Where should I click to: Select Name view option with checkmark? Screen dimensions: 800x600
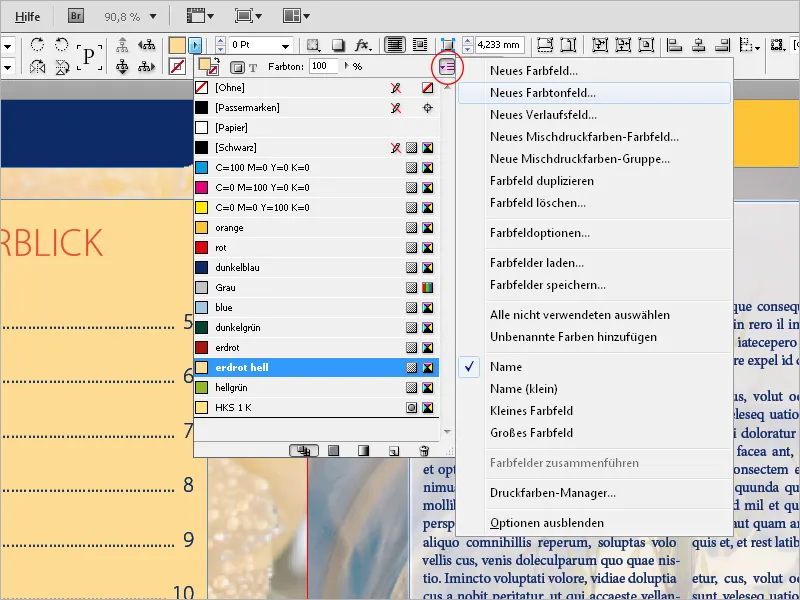[594, 367]
